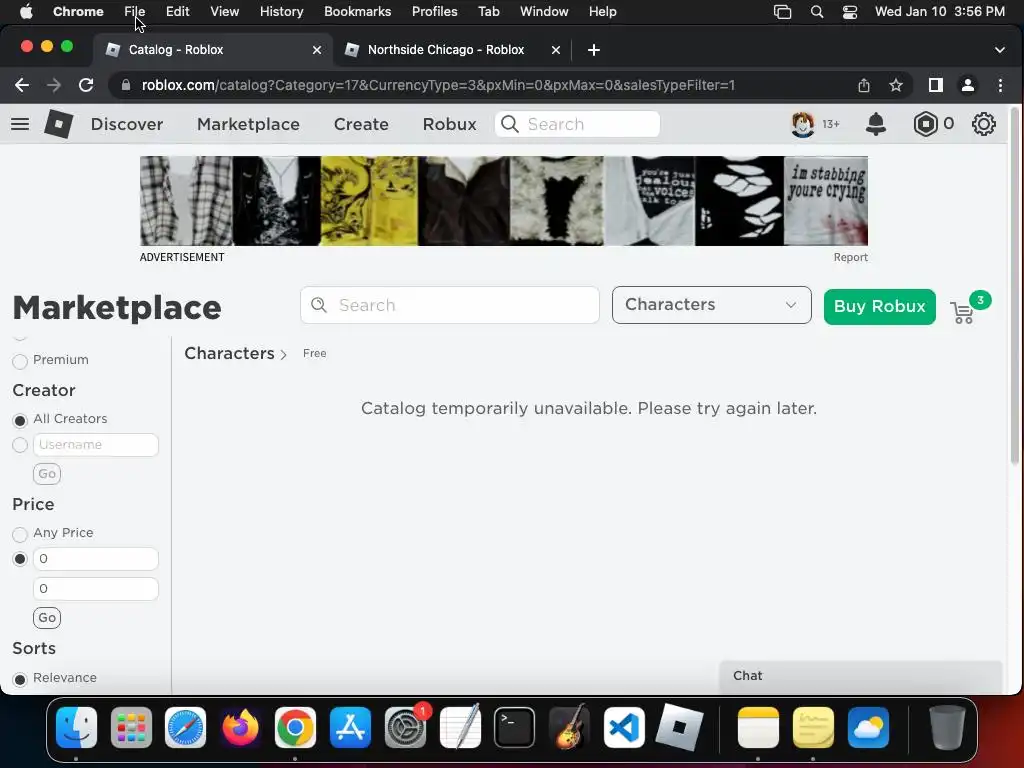Click the creator Username input field
Image resolution: width=1024 pixels, height=768 pixels.
pyautogui.click(x=96, y=445)
